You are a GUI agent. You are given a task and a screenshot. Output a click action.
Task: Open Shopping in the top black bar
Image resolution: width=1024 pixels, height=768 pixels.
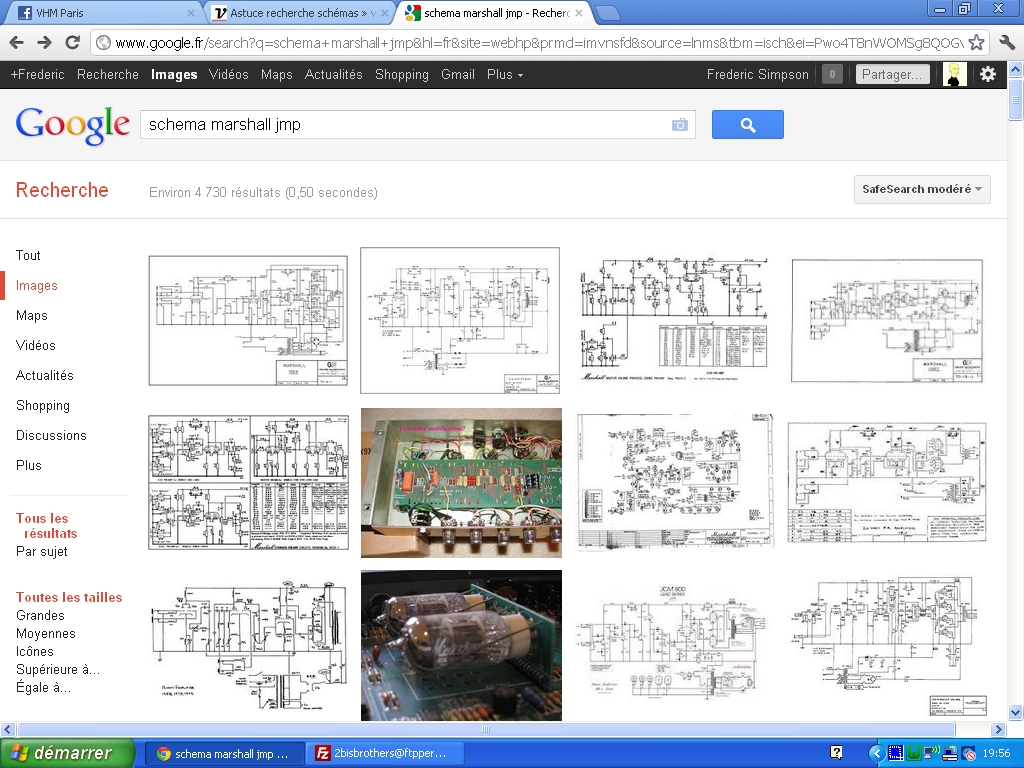(x=402, y=74)
